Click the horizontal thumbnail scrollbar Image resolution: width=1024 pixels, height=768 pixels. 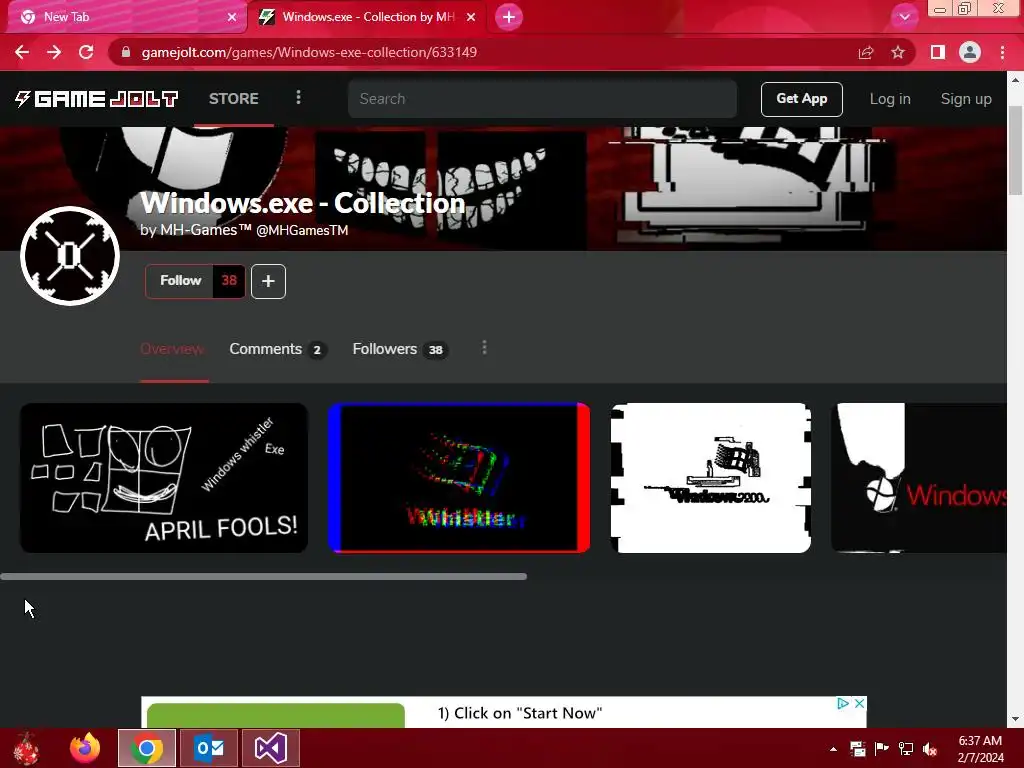pos(264,577)
